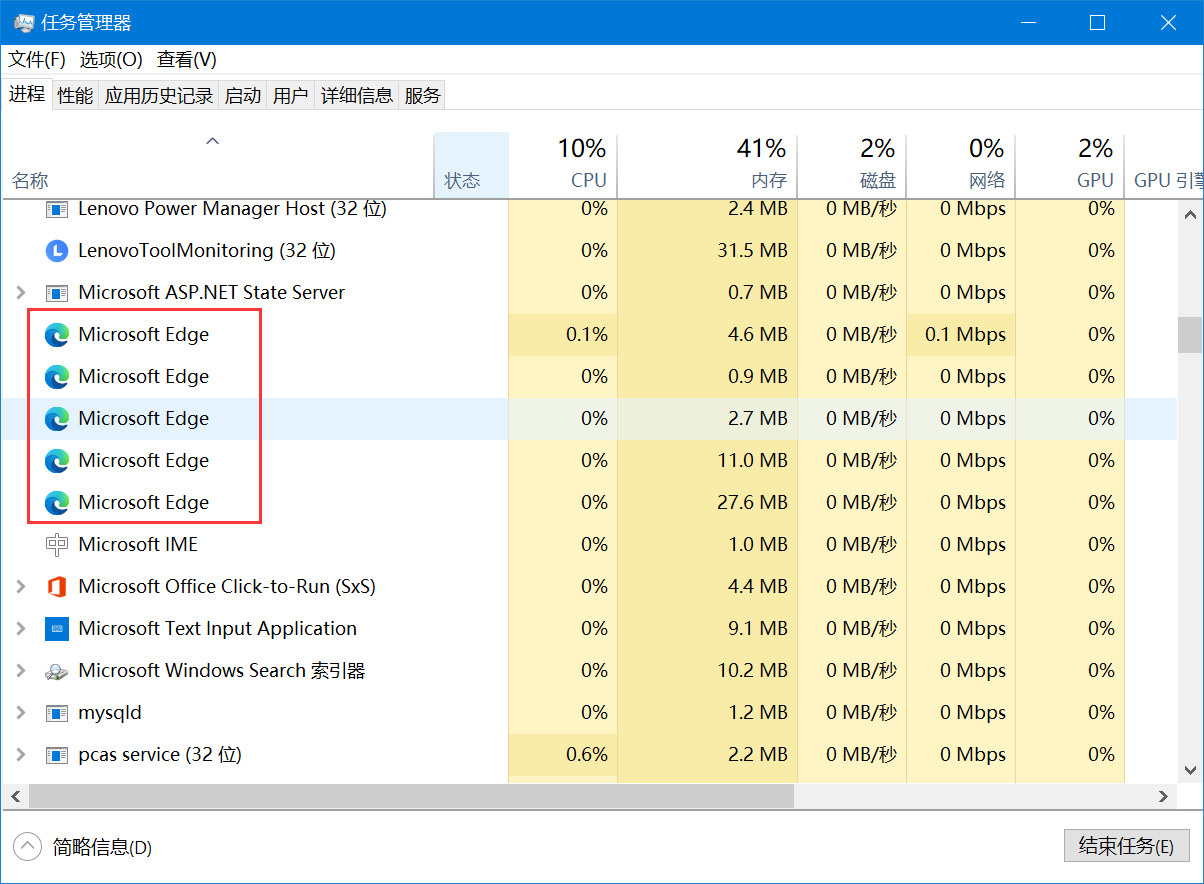Click the Microsoft Office Click-to-Run icon

pos(57,587)
